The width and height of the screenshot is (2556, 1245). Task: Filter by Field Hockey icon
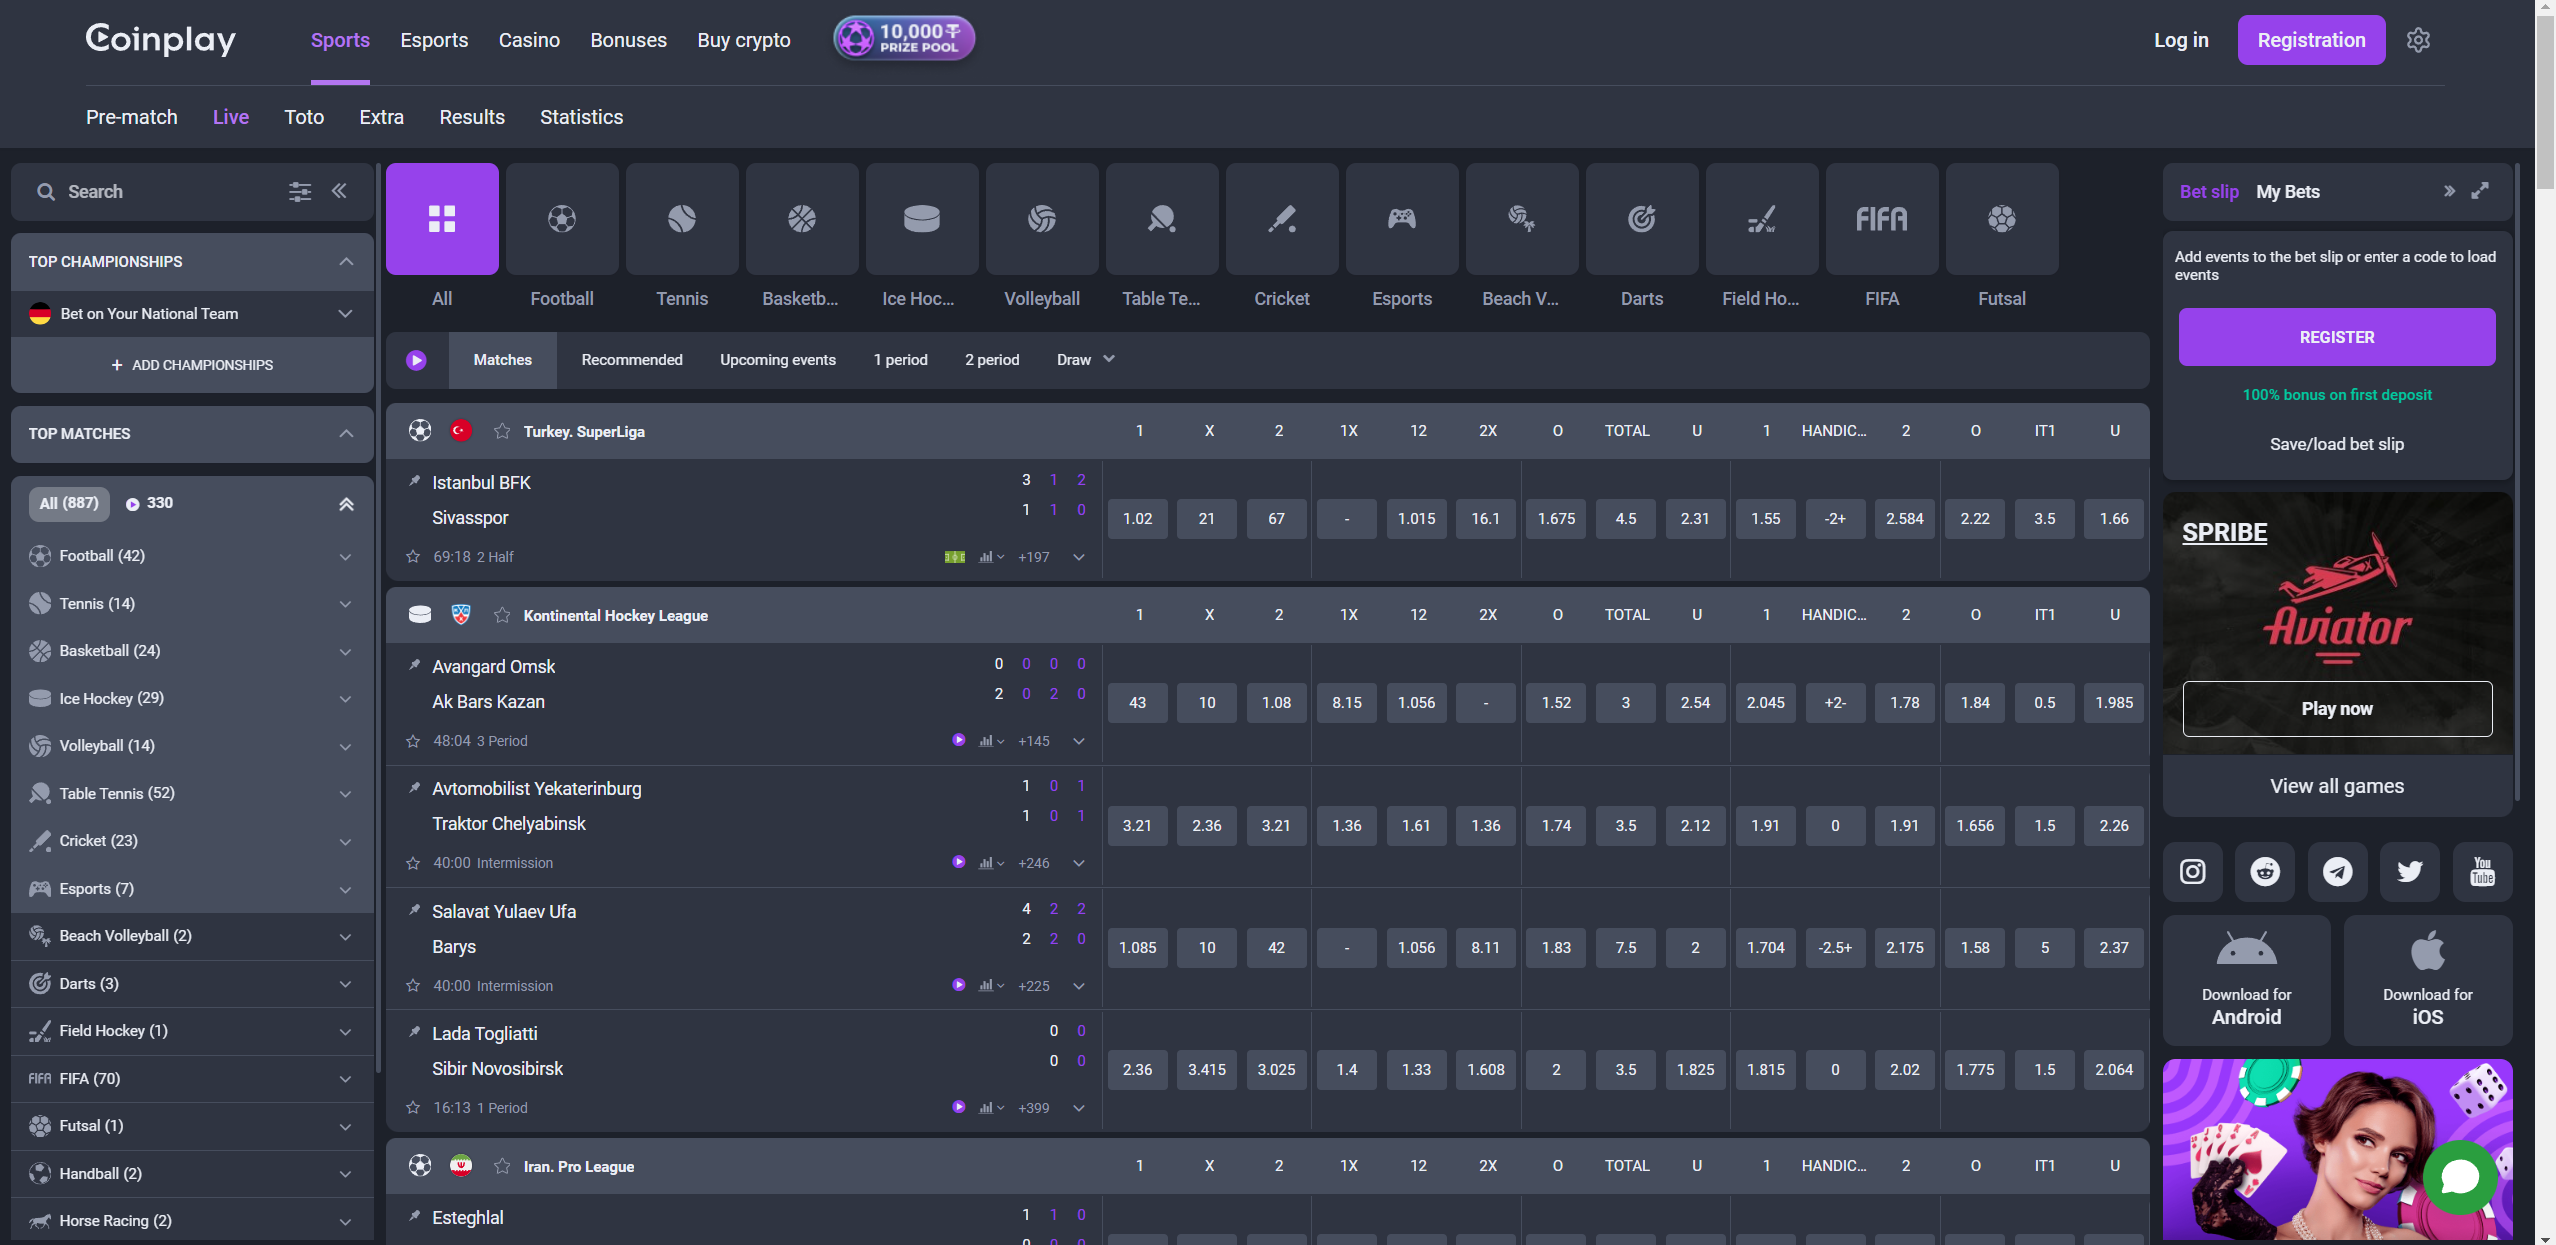[1762, 219]
